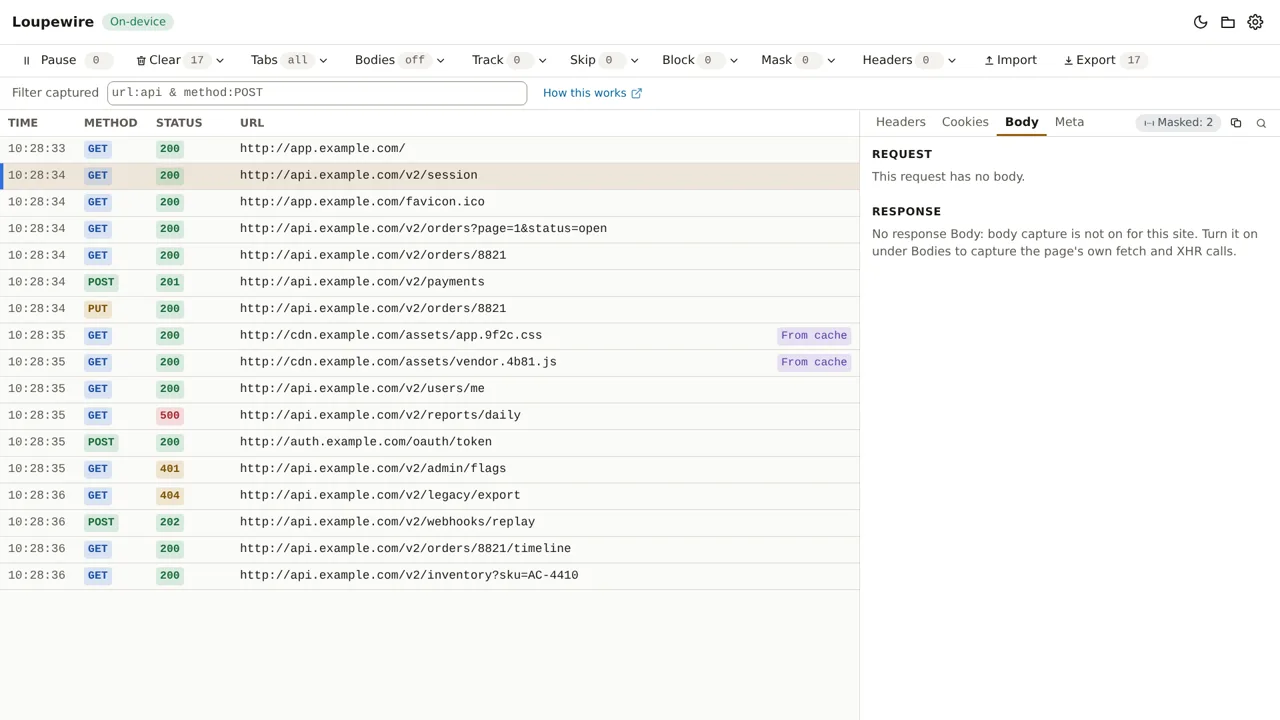The height and width of the screenshot is (720, 1280).
Task: Click the 404 status badge
Action: 170,496
